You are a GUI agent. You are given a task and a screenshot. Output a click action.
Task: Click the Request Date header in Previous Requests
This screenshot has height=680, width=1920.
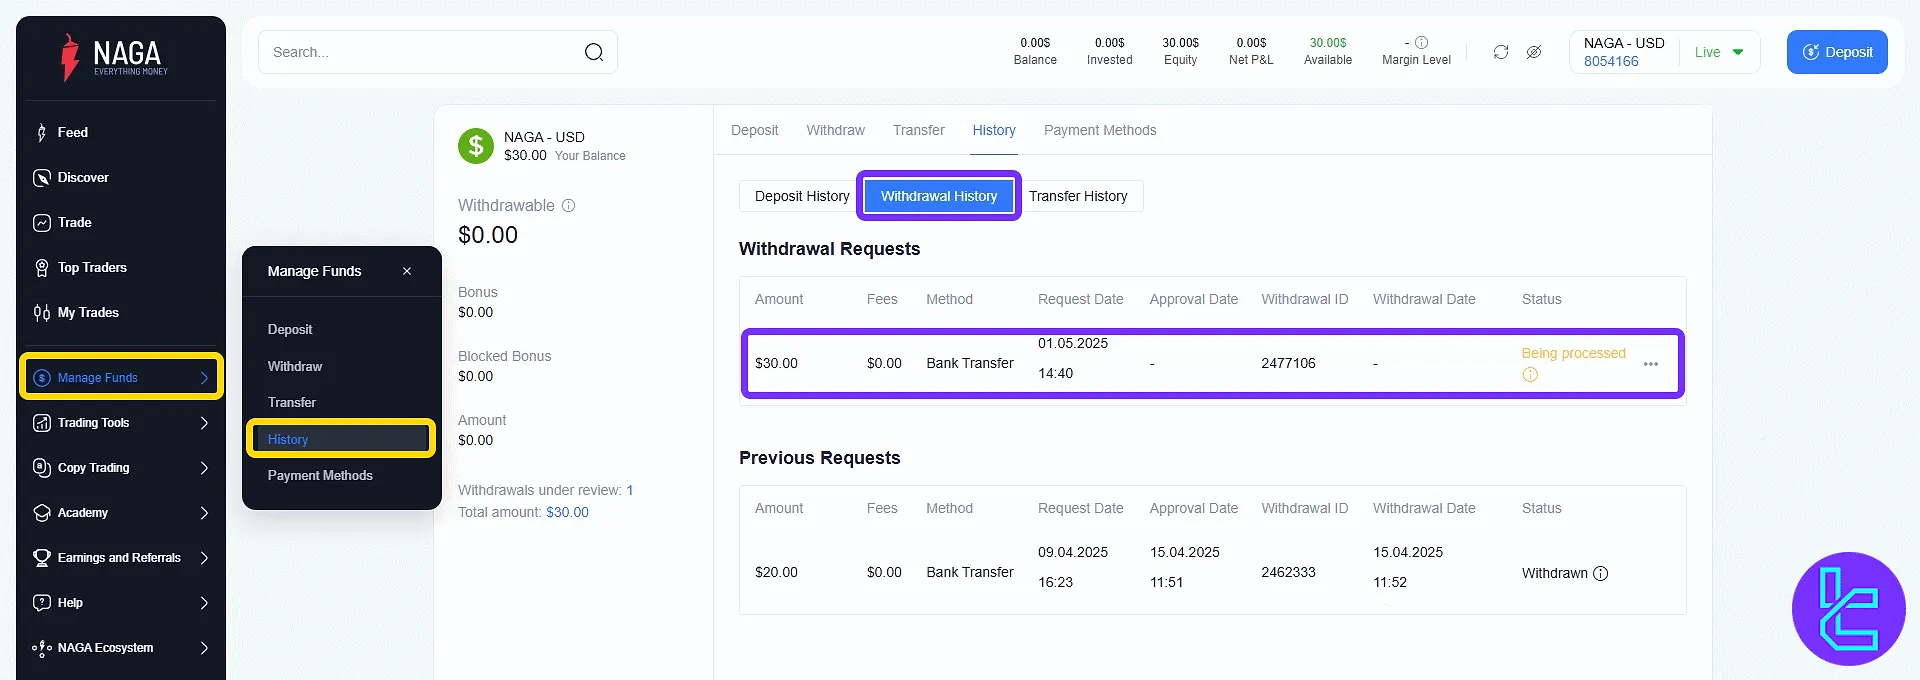coord(1080,508)
